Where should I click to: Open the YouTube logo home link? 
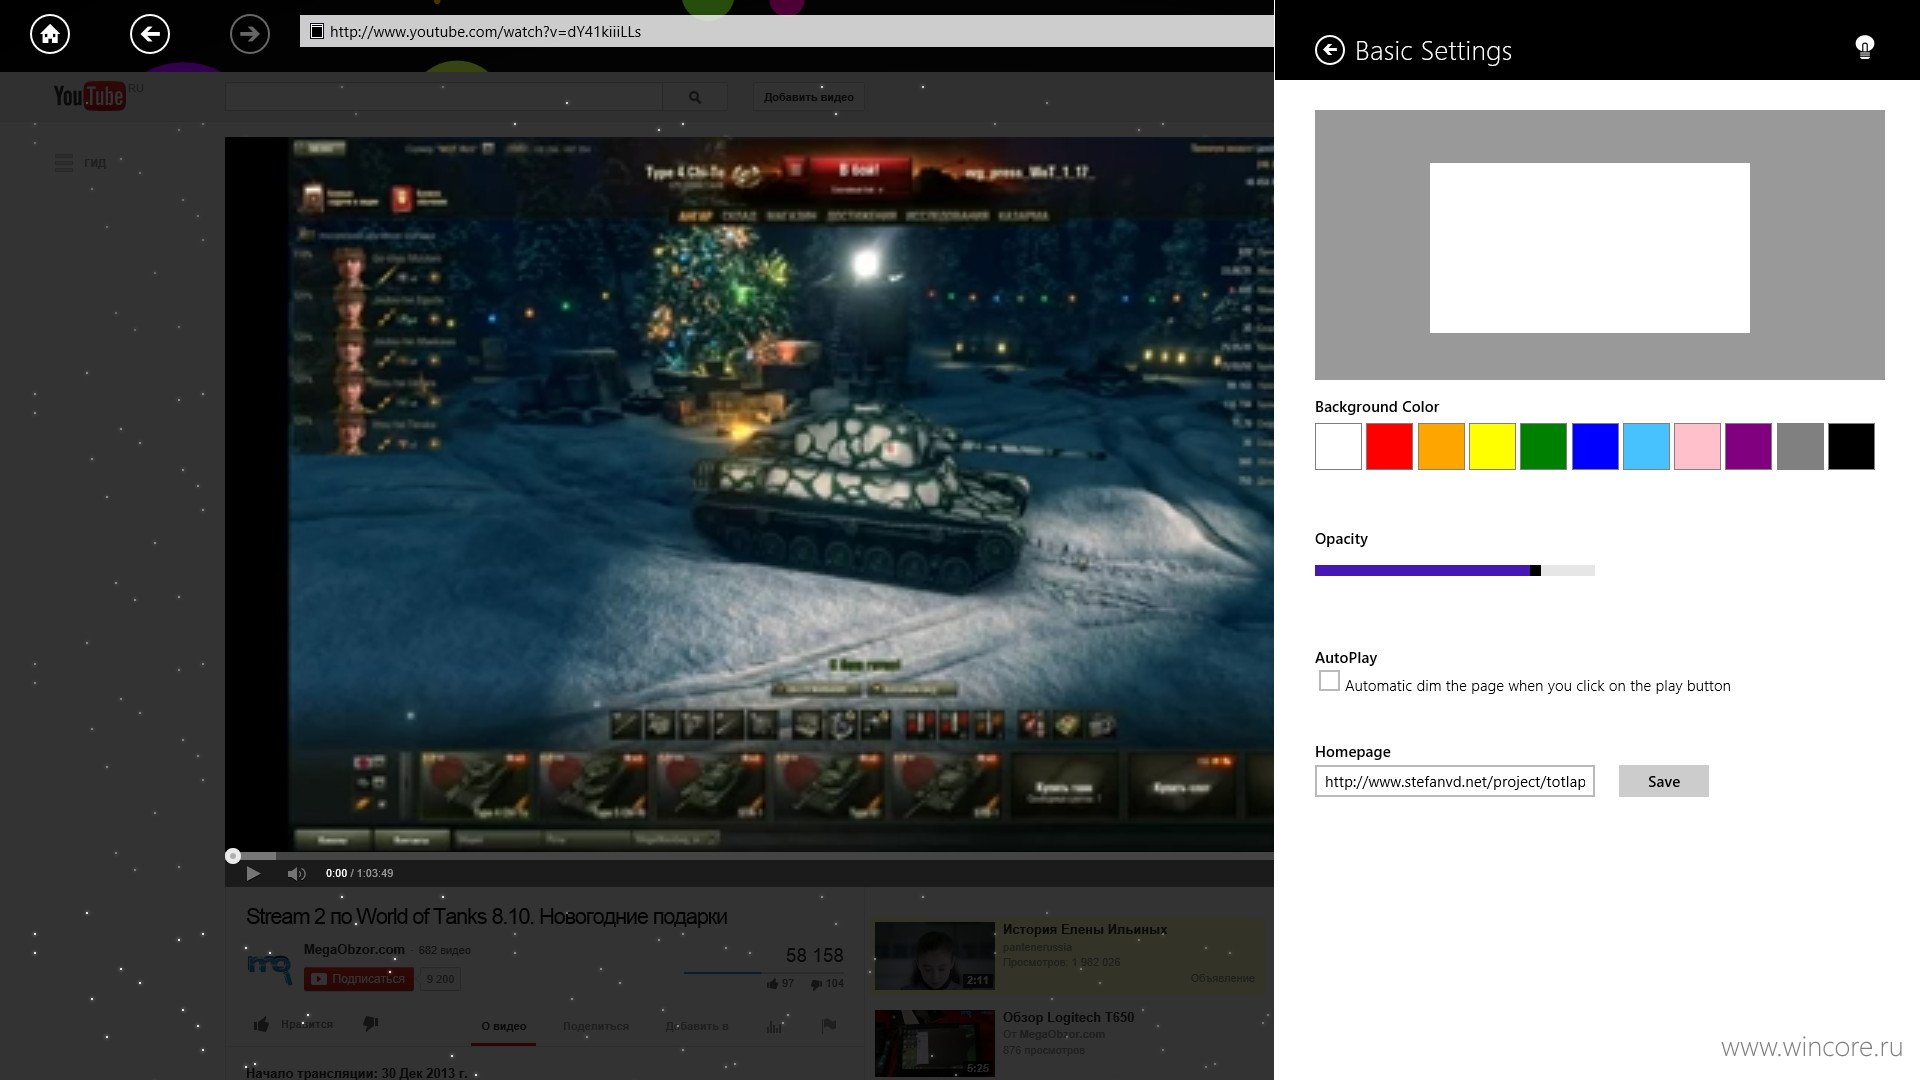tap(89, 96)
